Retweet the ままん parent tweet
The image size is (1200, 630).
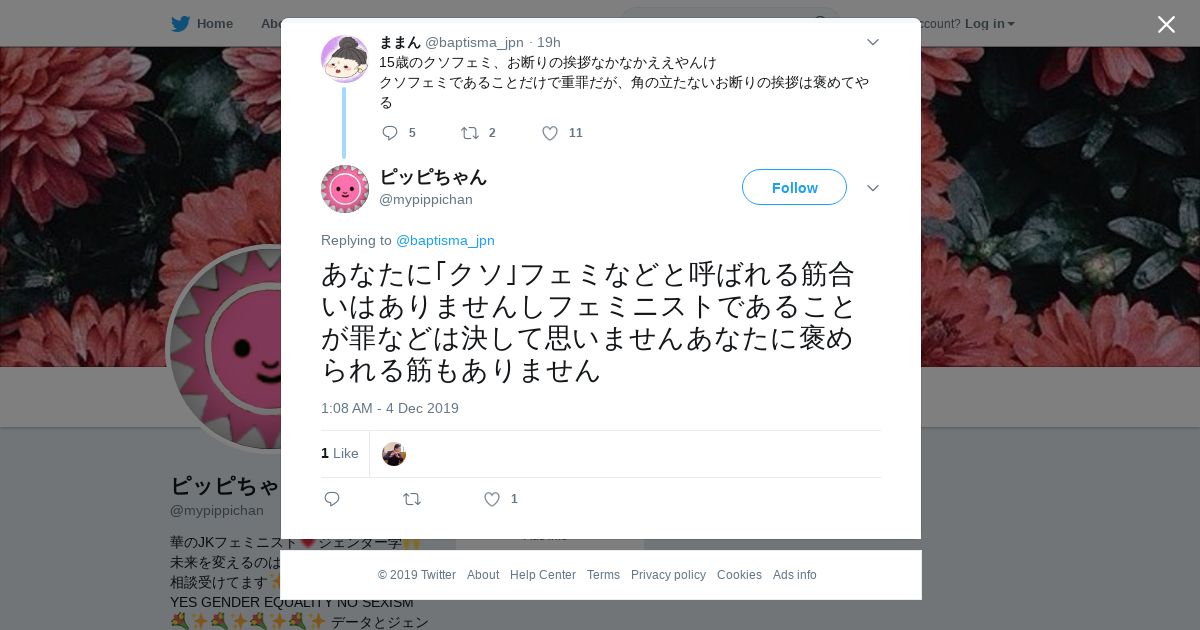point(469,133)
